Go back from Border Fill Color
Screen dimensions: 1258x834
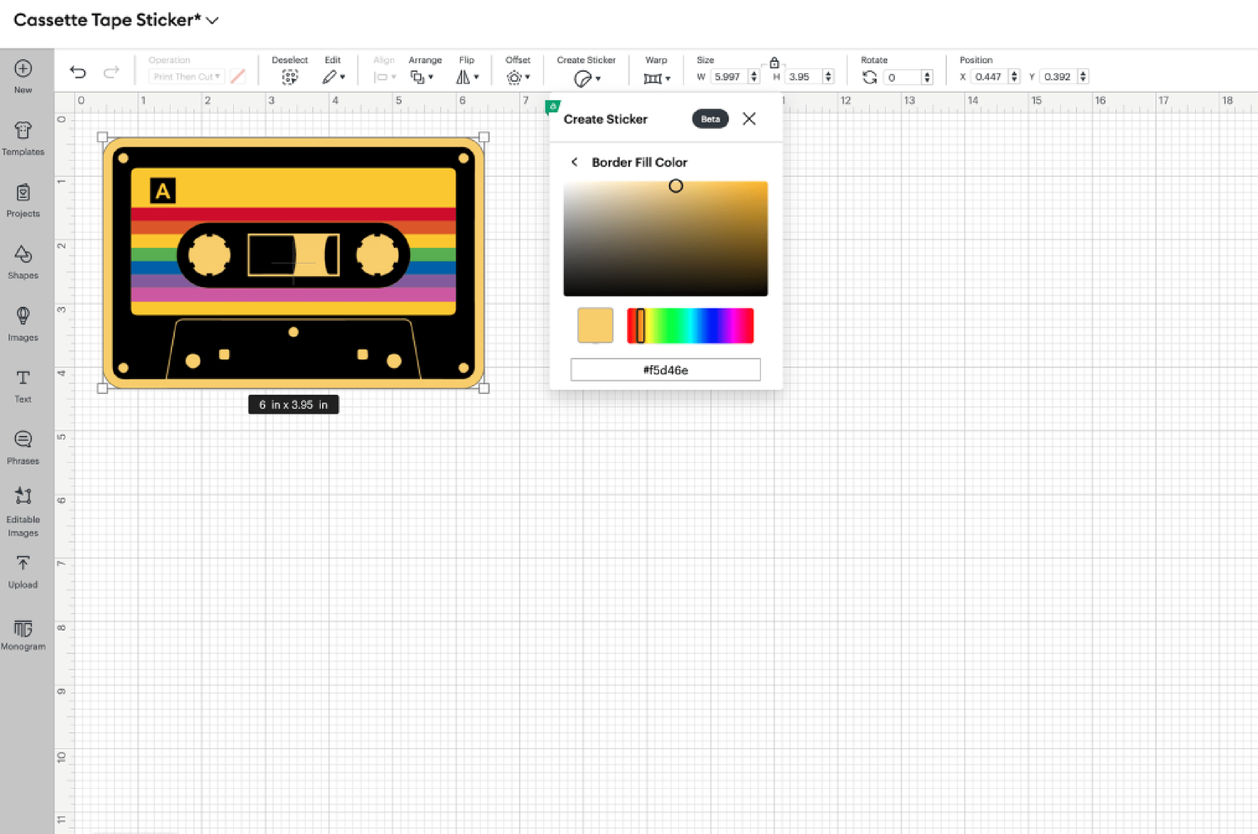point(574,162)
